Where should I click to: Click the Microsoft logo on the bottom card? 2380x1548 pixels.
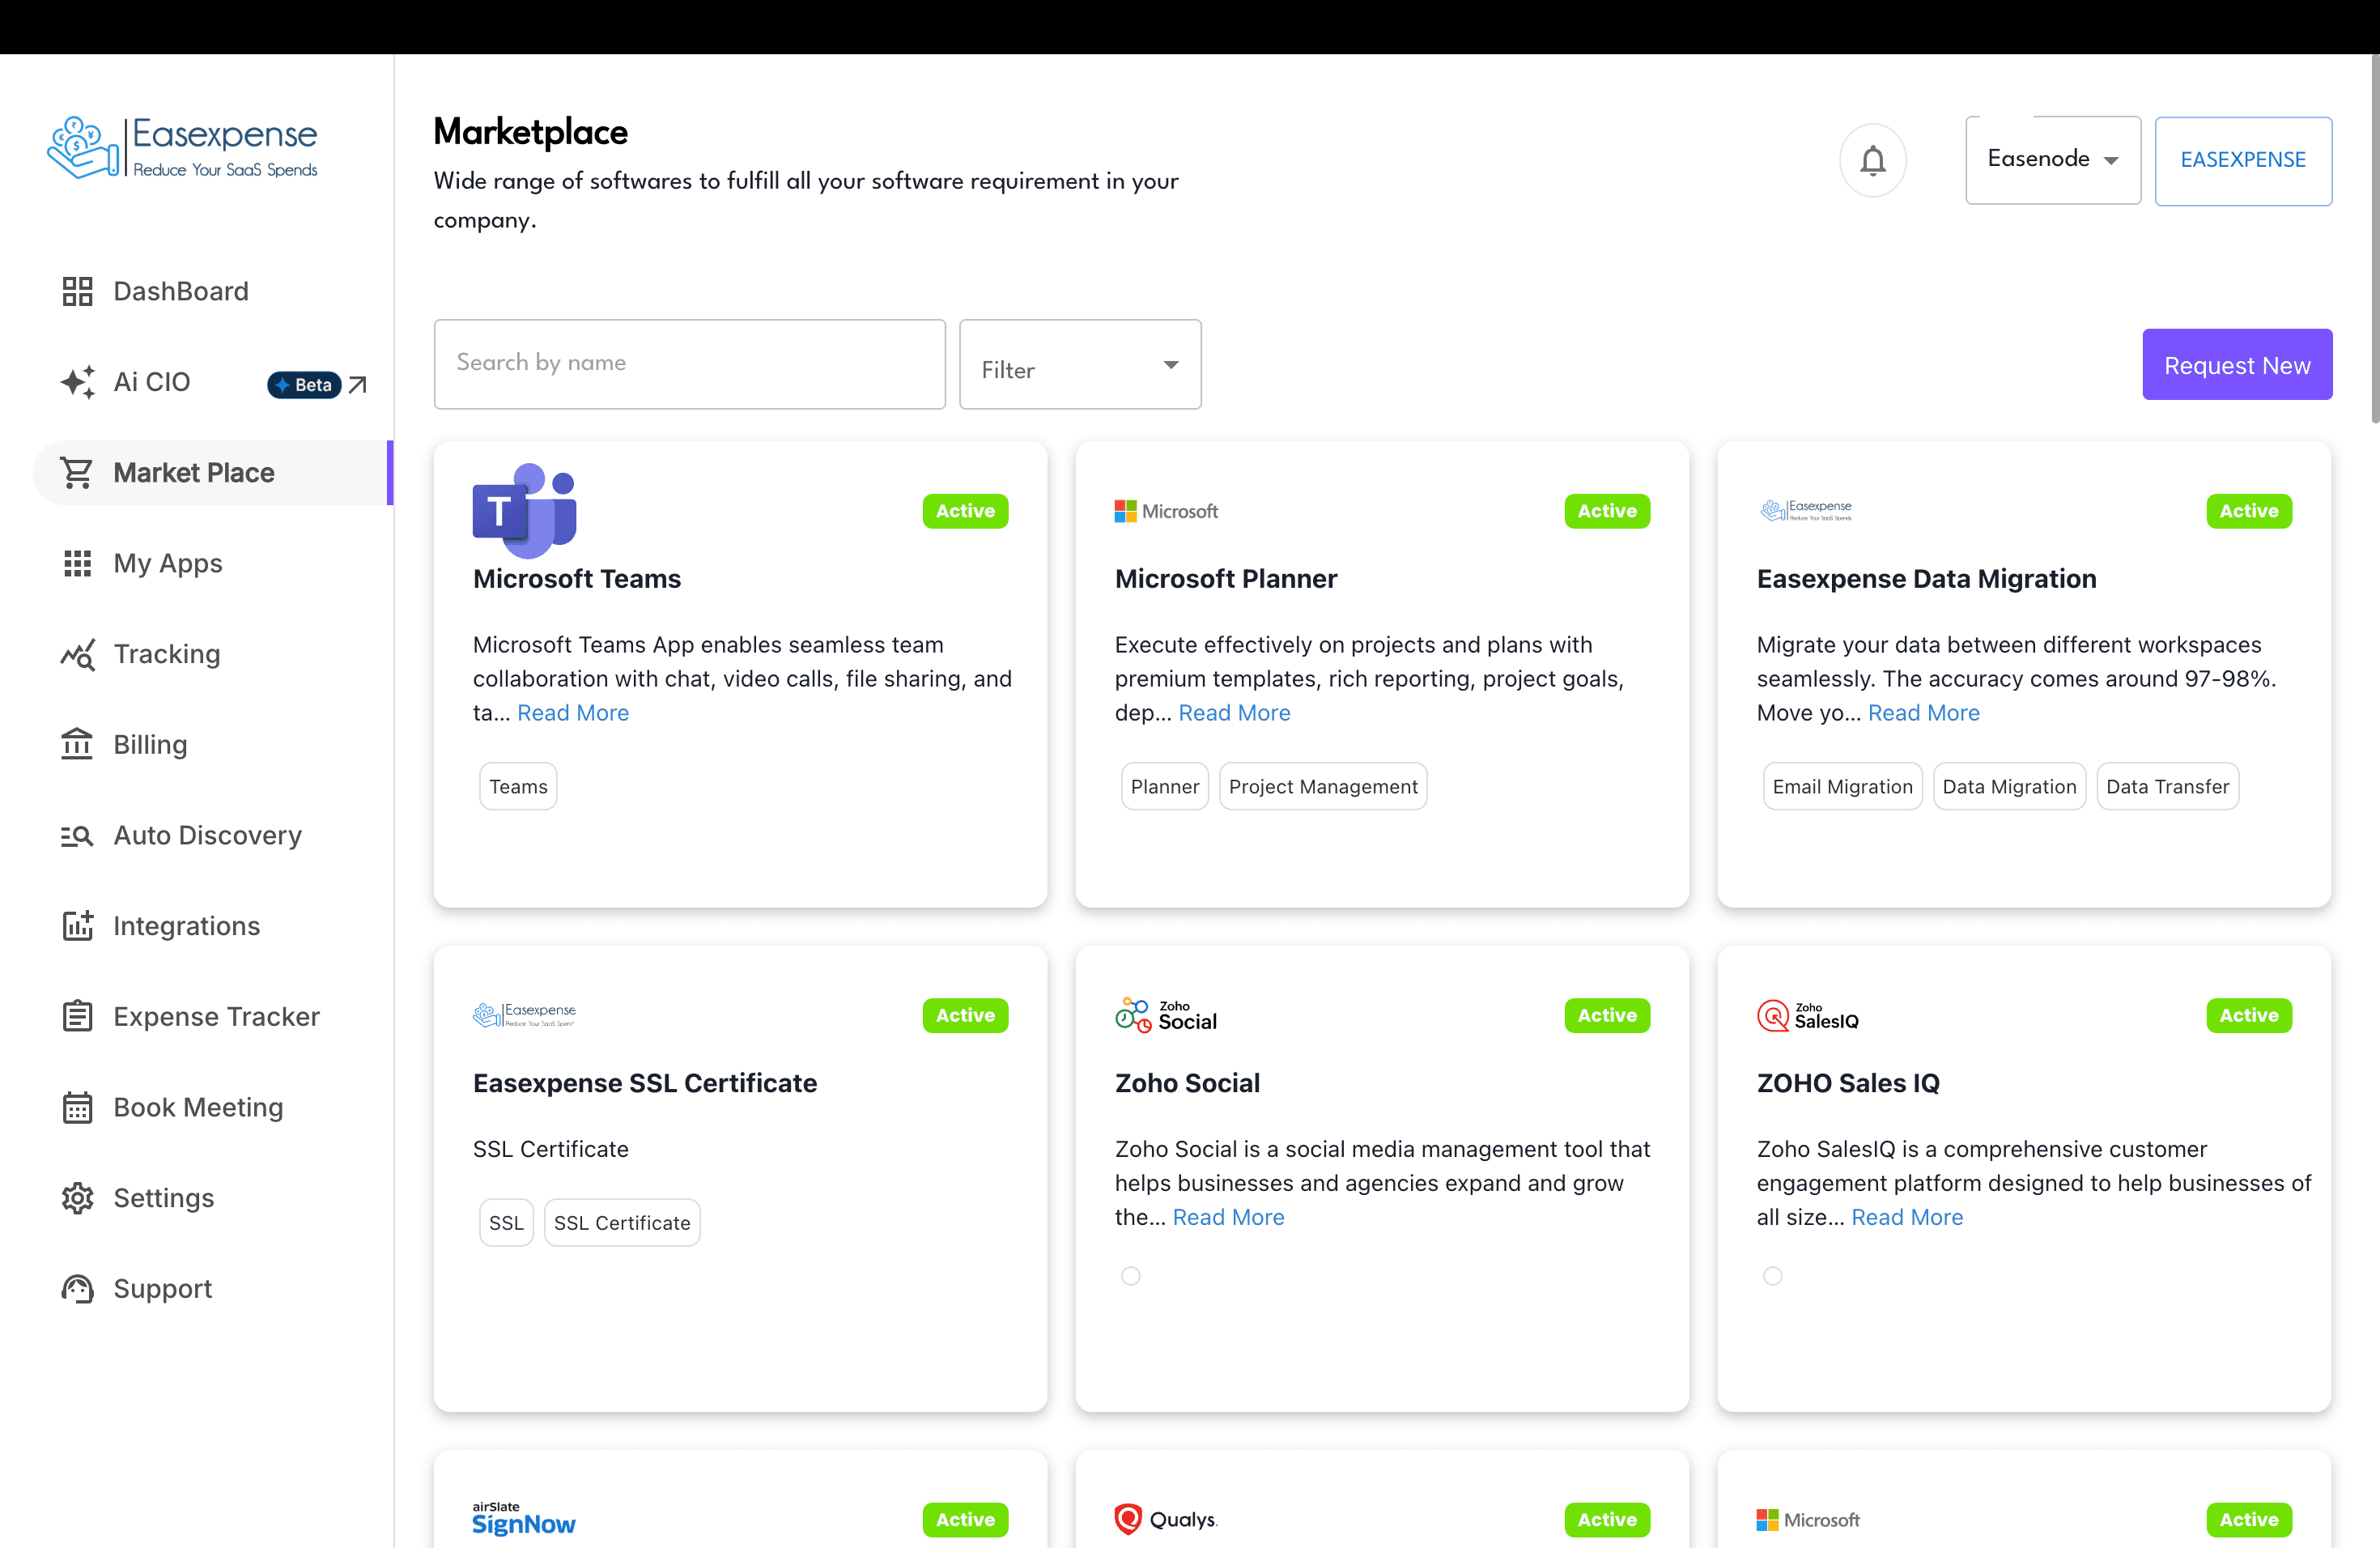1808,1519
